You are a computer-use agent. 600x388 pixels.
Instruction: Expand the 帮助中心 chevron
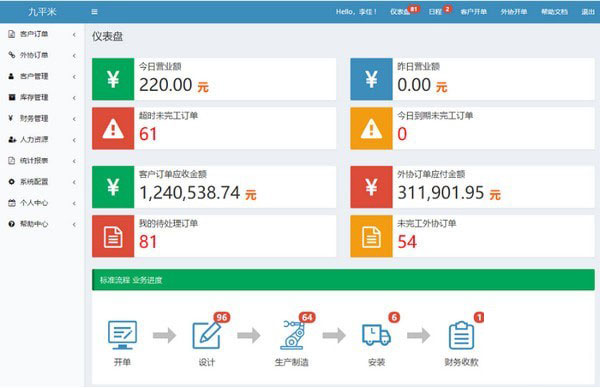click(74, 224)
